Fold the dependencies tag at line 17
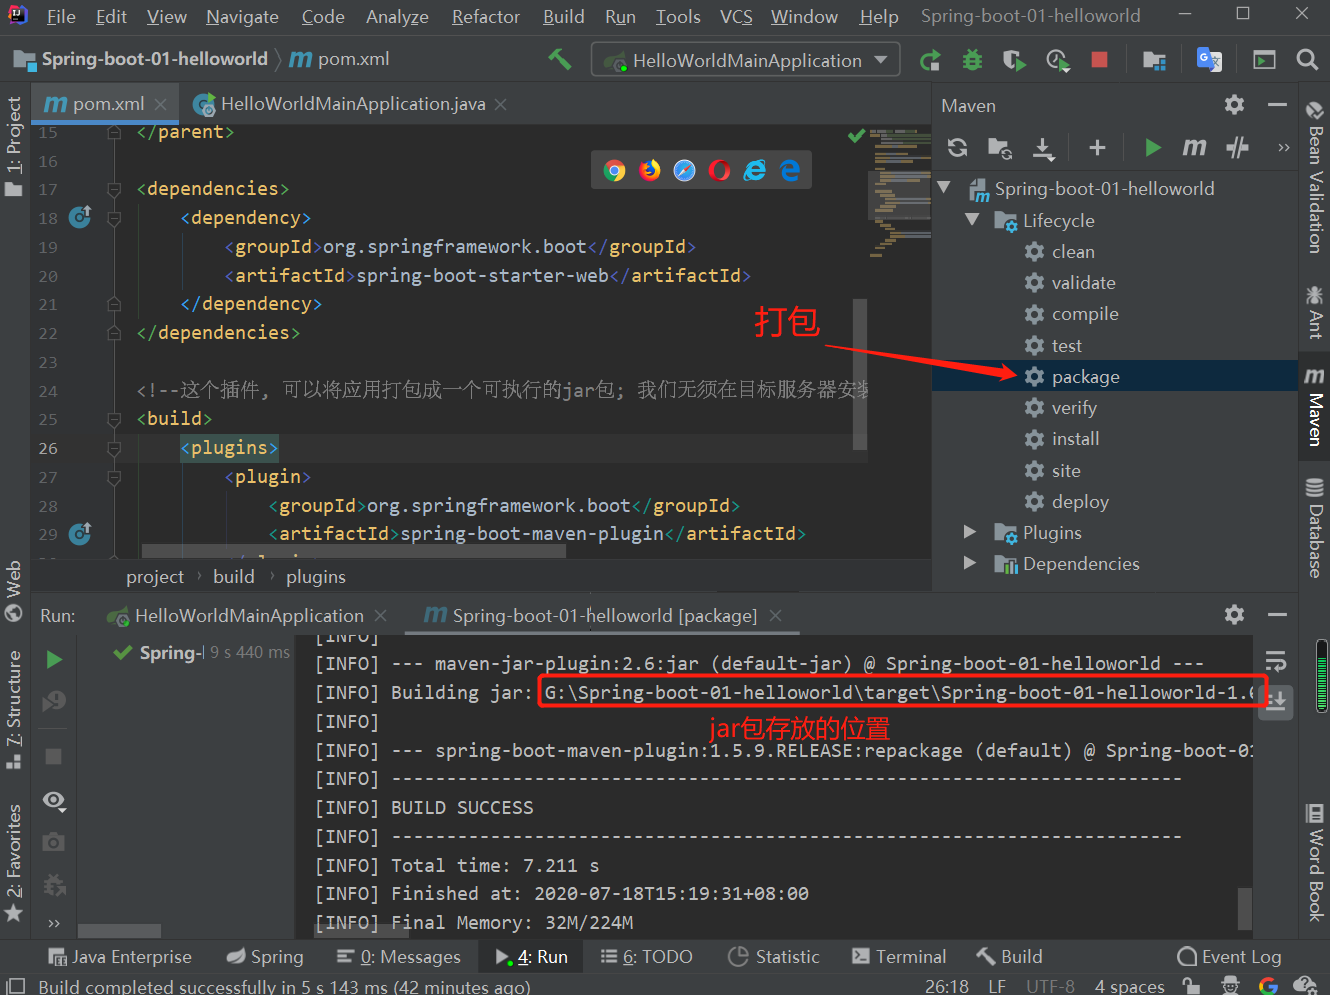 [x=114, y=189]
